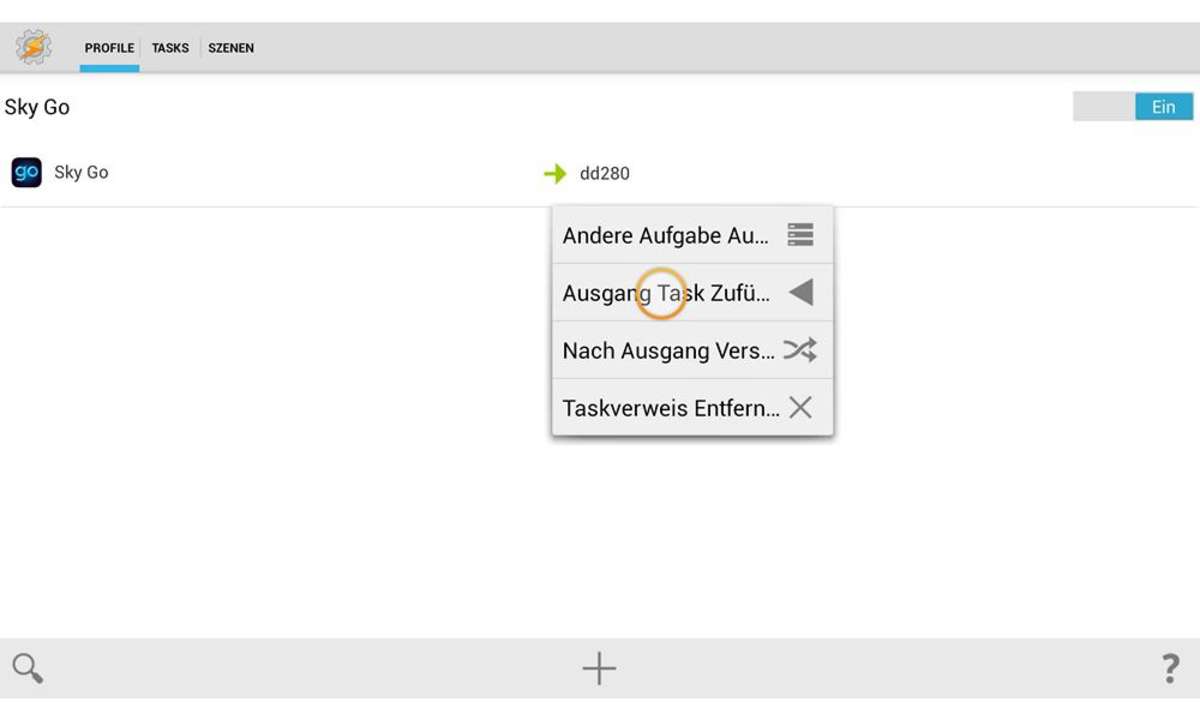This screenshot has width=1200, height=720.
Task: Open search with the magnifier icon
Action: point(28,668)
